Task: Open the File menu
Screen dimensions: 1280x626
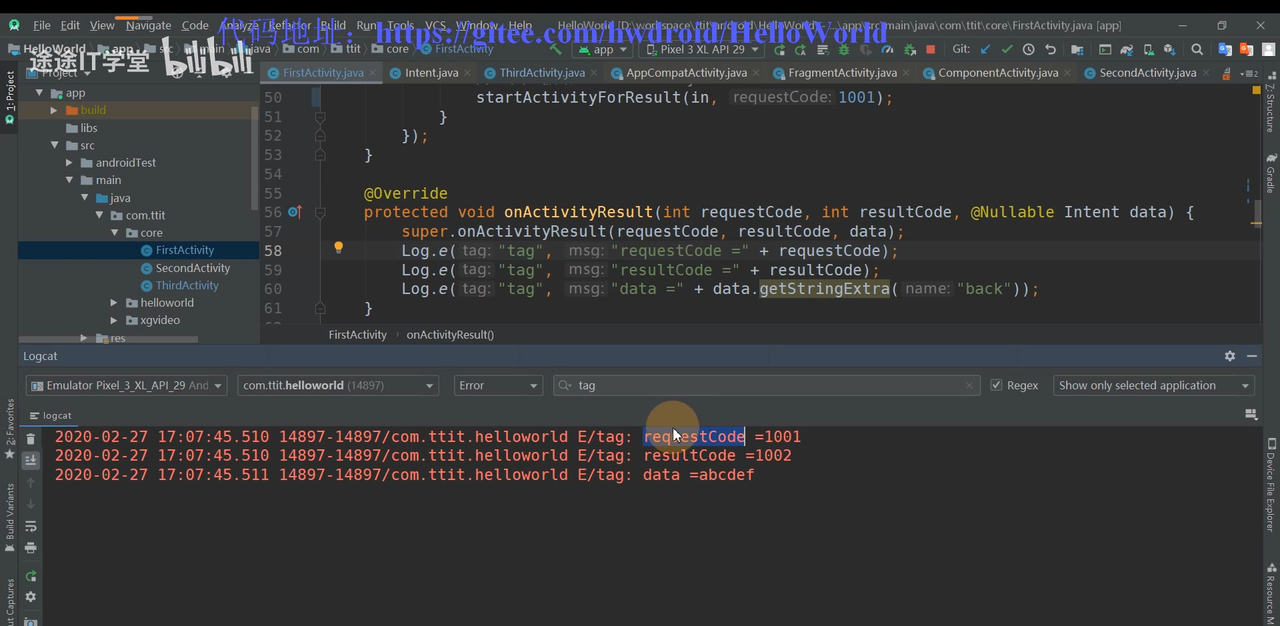Action: click(41, 25)
